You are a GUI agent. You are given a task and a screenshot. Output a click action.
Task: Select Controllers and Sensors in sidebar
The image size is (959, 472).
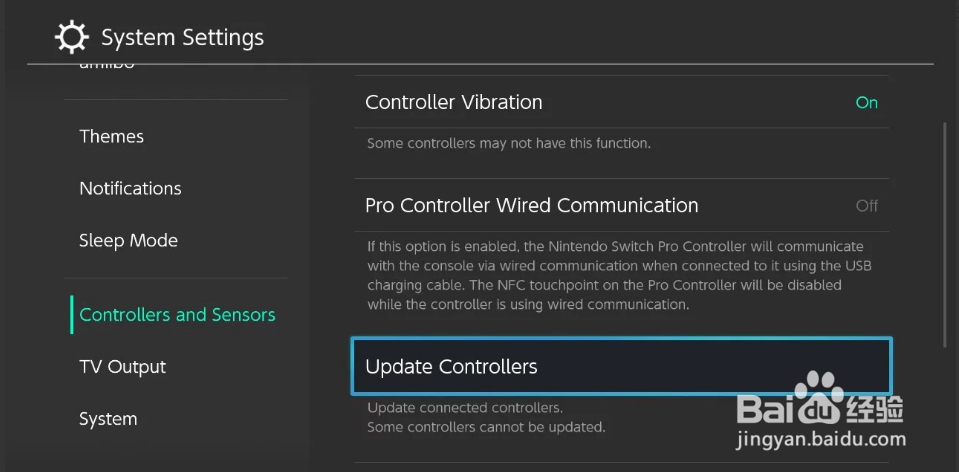pyautogui.click(x=177, y=315)
